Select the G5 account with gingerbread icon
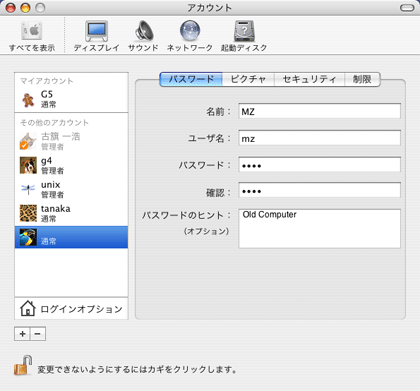The width and height of the screenshot is (420, 391). click(x=71, y=99)
